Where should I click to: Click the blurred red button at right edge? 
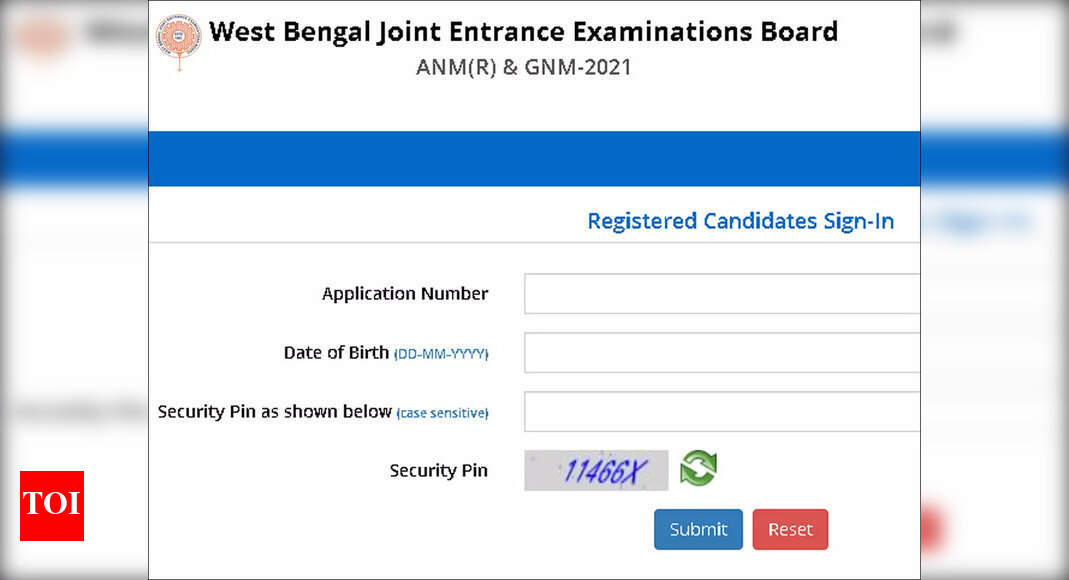[932, 529]
